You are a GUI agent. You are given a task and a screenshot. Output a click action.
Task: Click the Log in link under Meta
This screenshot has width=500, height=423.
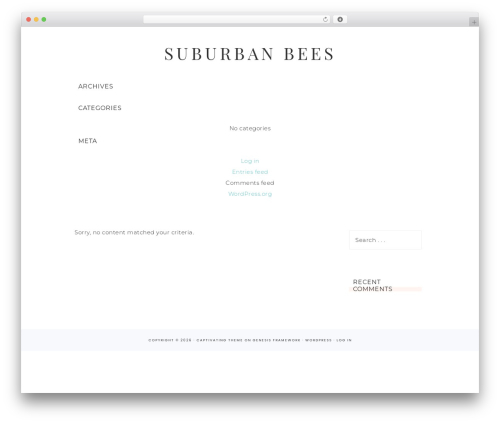[250, 161]
